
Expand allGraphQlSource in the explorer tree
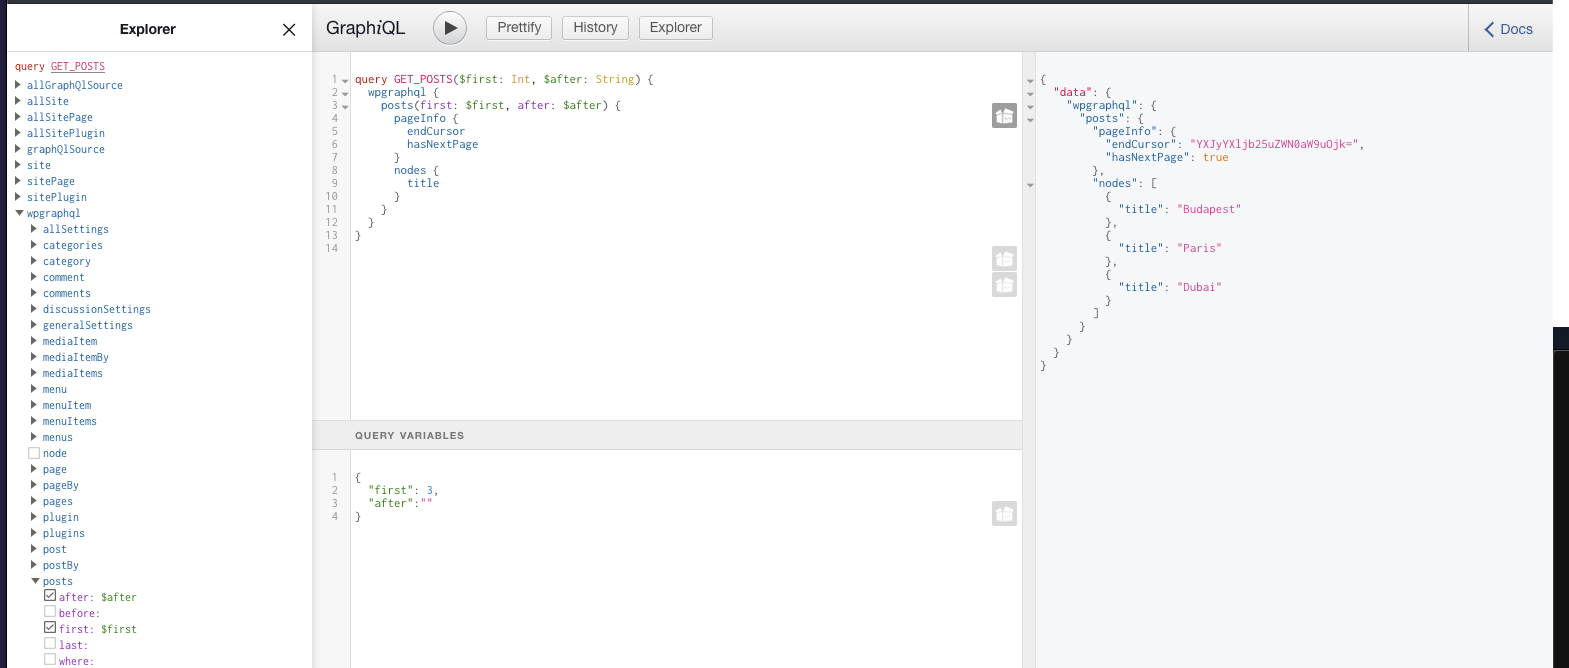18,85
